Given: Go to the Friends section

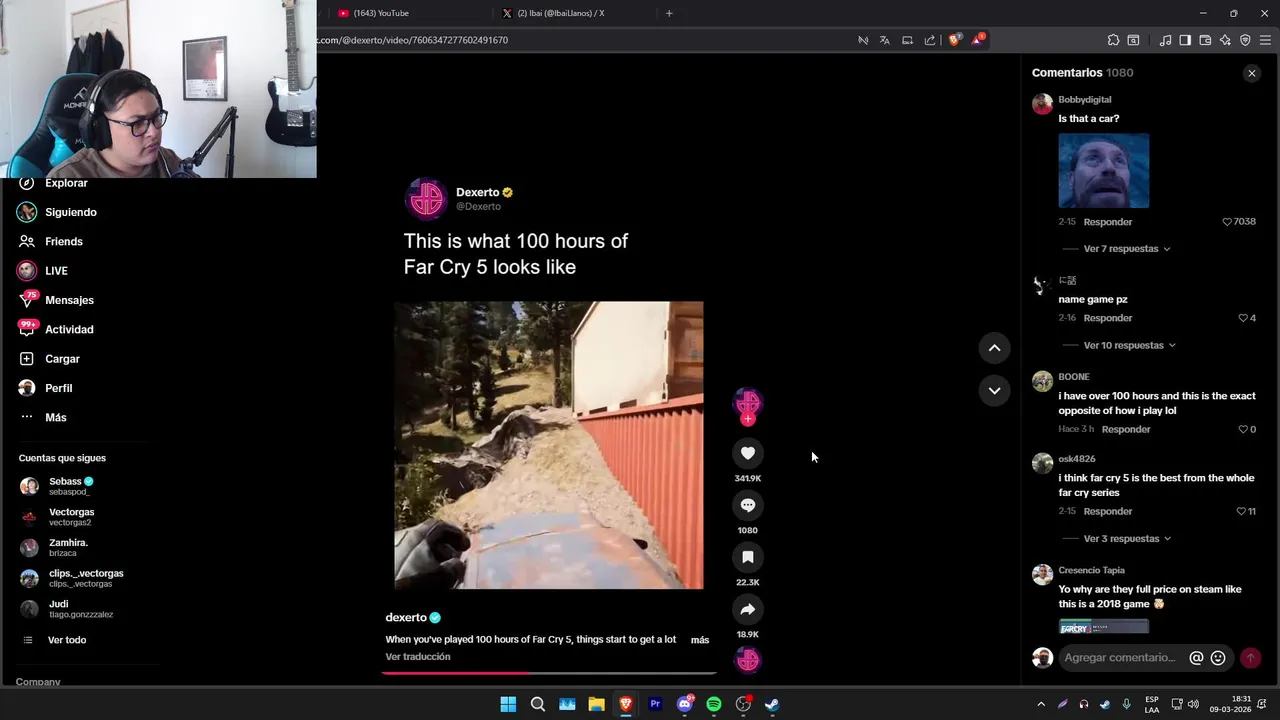Looking at the screenshot, I should (x=51, y=241).
